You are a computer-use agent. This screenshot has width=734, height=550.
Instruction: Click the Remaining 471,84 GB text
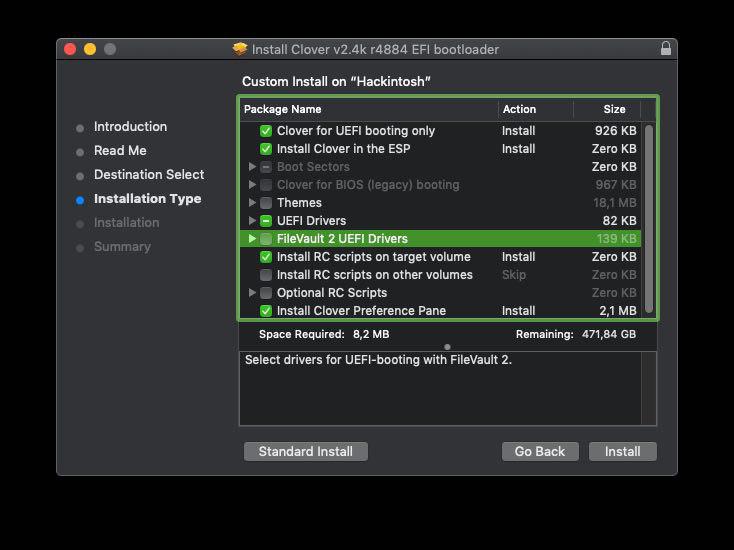(x=576, y=334)
